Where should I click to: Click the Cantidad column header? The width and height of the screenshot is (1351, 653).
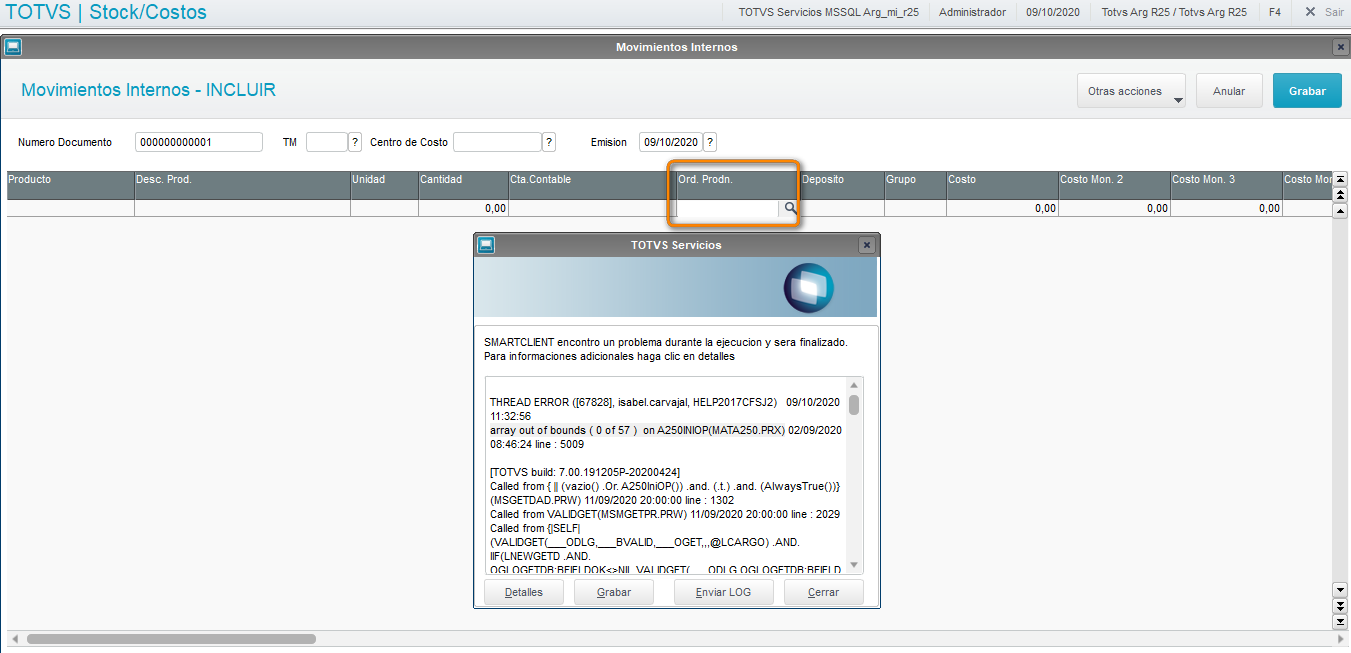tap(463, 185)
